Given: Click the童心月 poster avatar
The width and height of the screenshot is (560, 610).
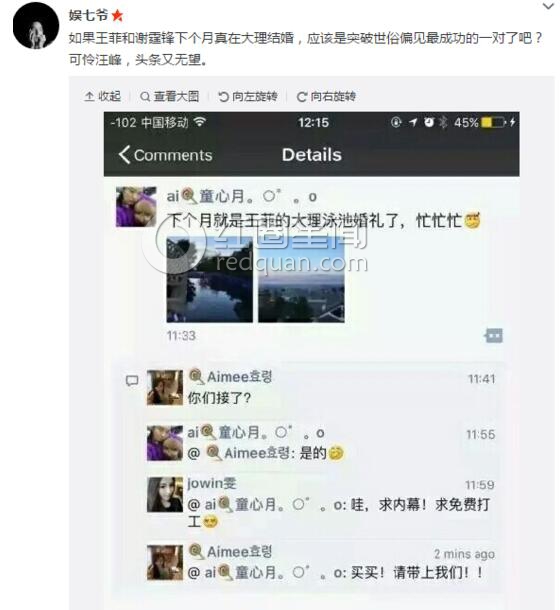Looking at the screenshot, I should 136,207.
